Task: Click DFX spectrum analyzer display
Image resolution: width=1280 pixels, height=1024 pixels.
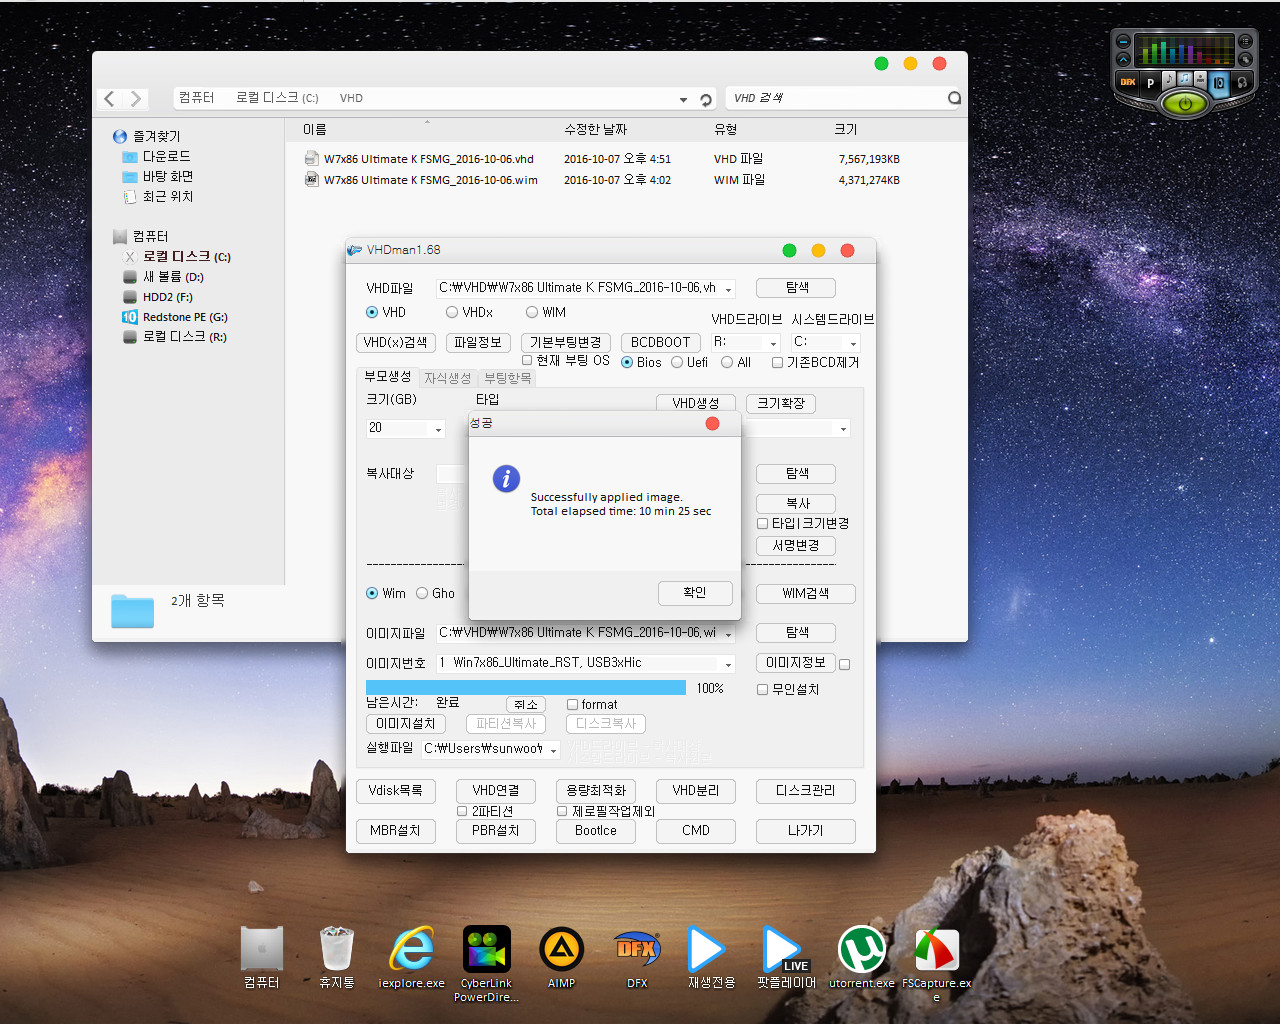Action: [x=1185, y=50]
